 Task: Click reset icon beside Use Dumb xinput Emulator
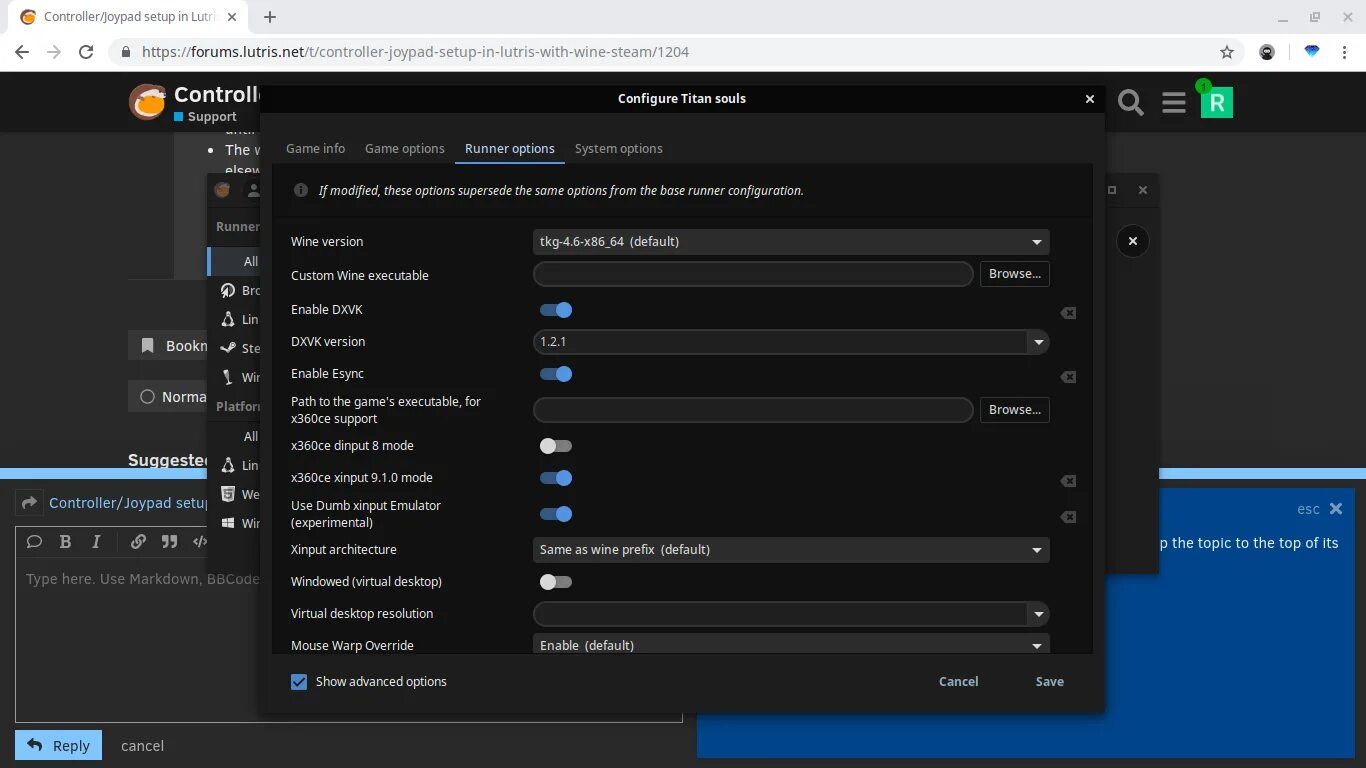1068,517
